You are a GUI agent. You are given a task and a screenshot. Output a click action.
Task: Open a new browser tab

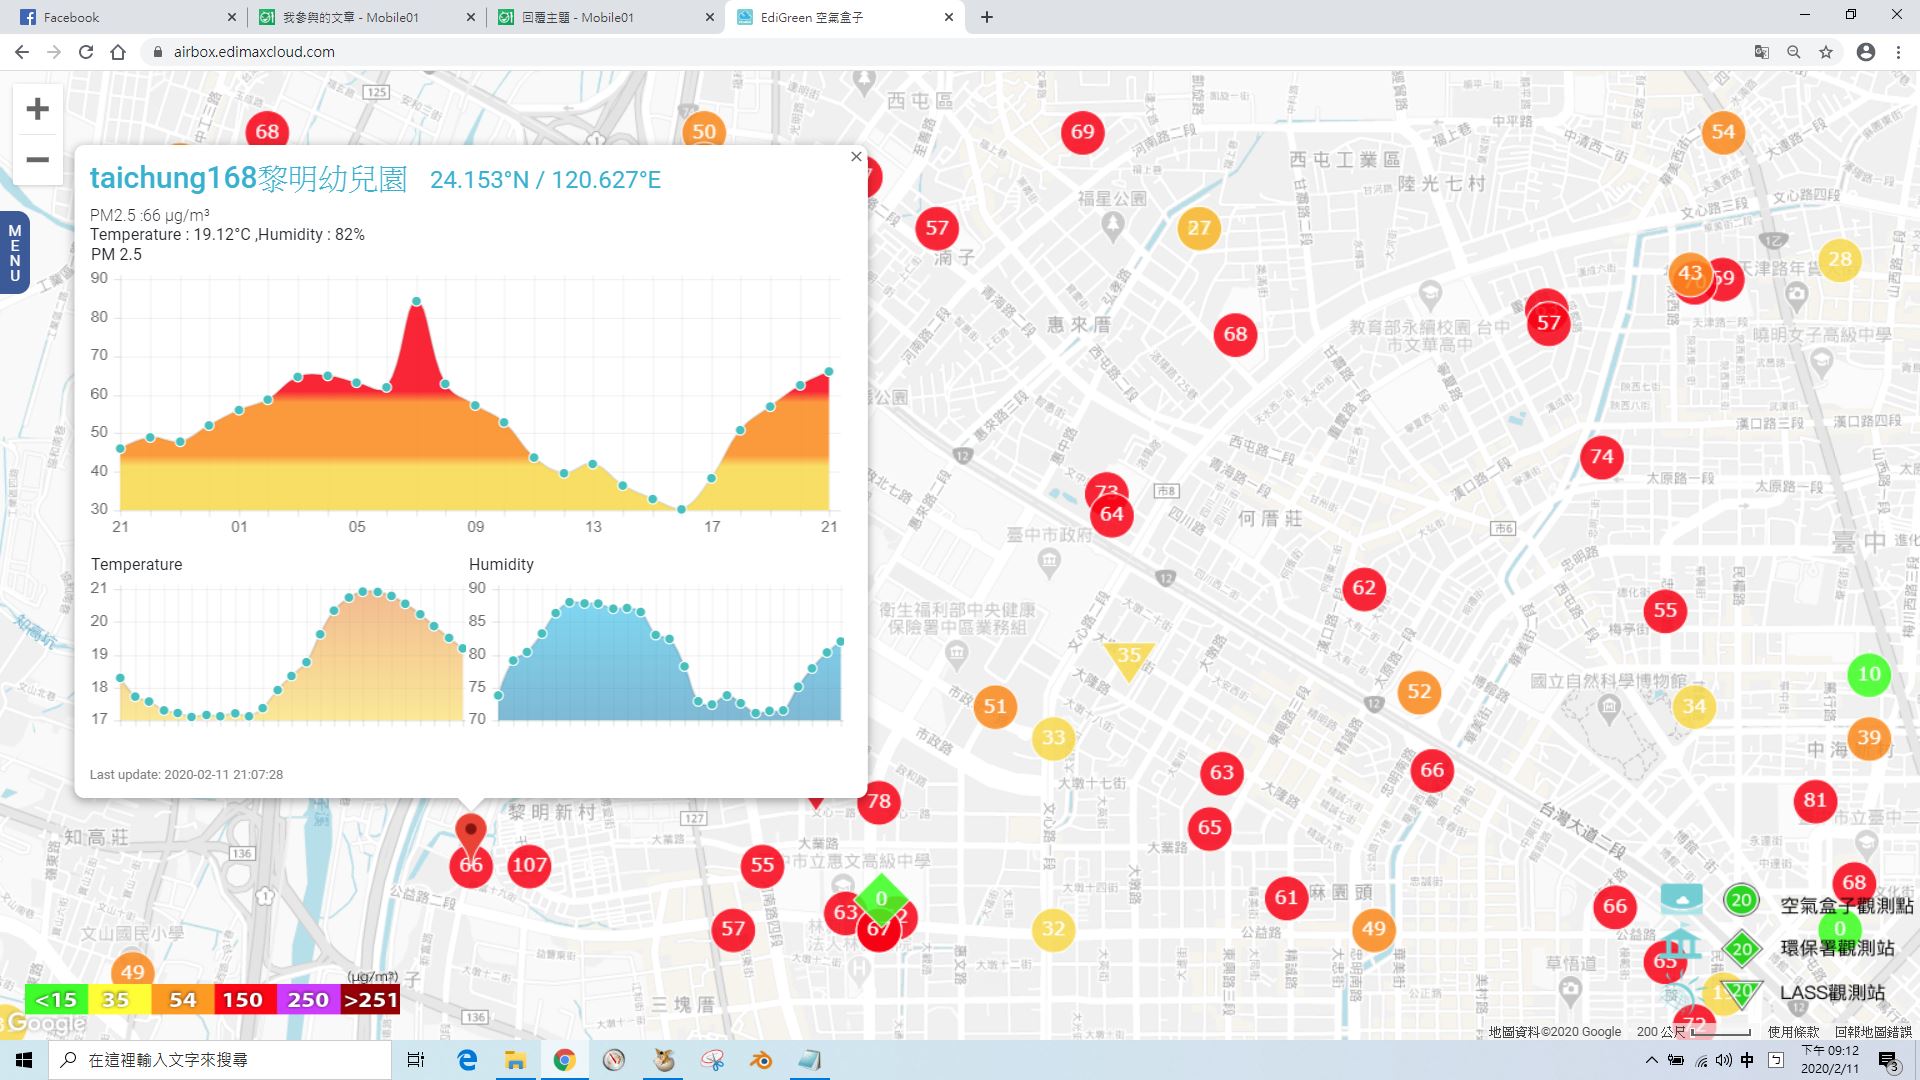pos(987,17)
